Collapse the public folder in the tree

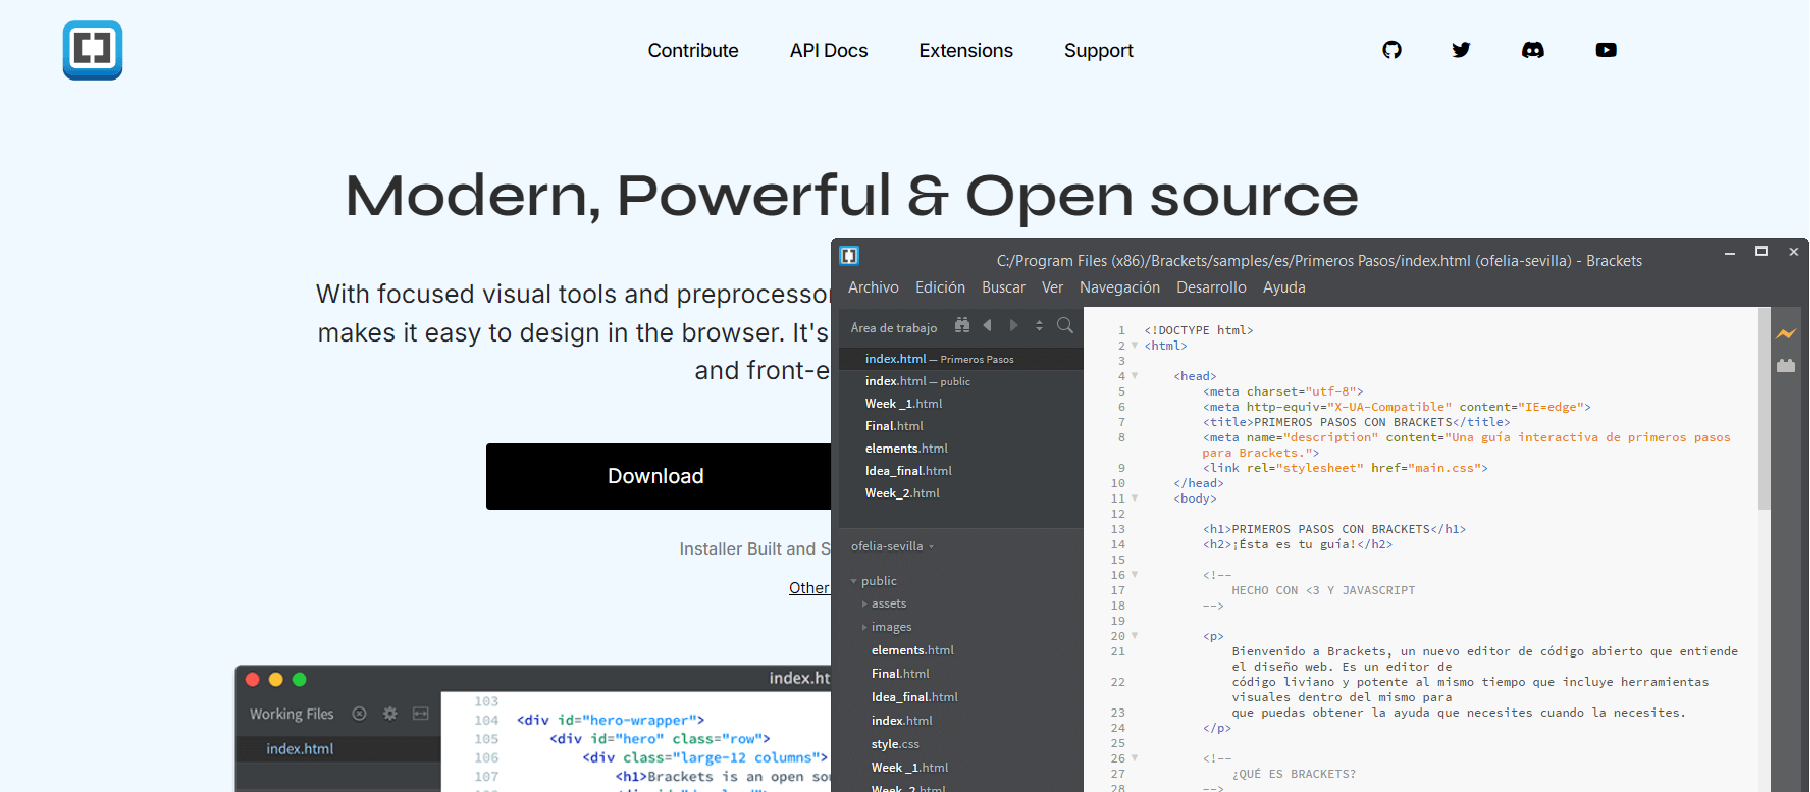pyautogui.click(x=853, y=581)
